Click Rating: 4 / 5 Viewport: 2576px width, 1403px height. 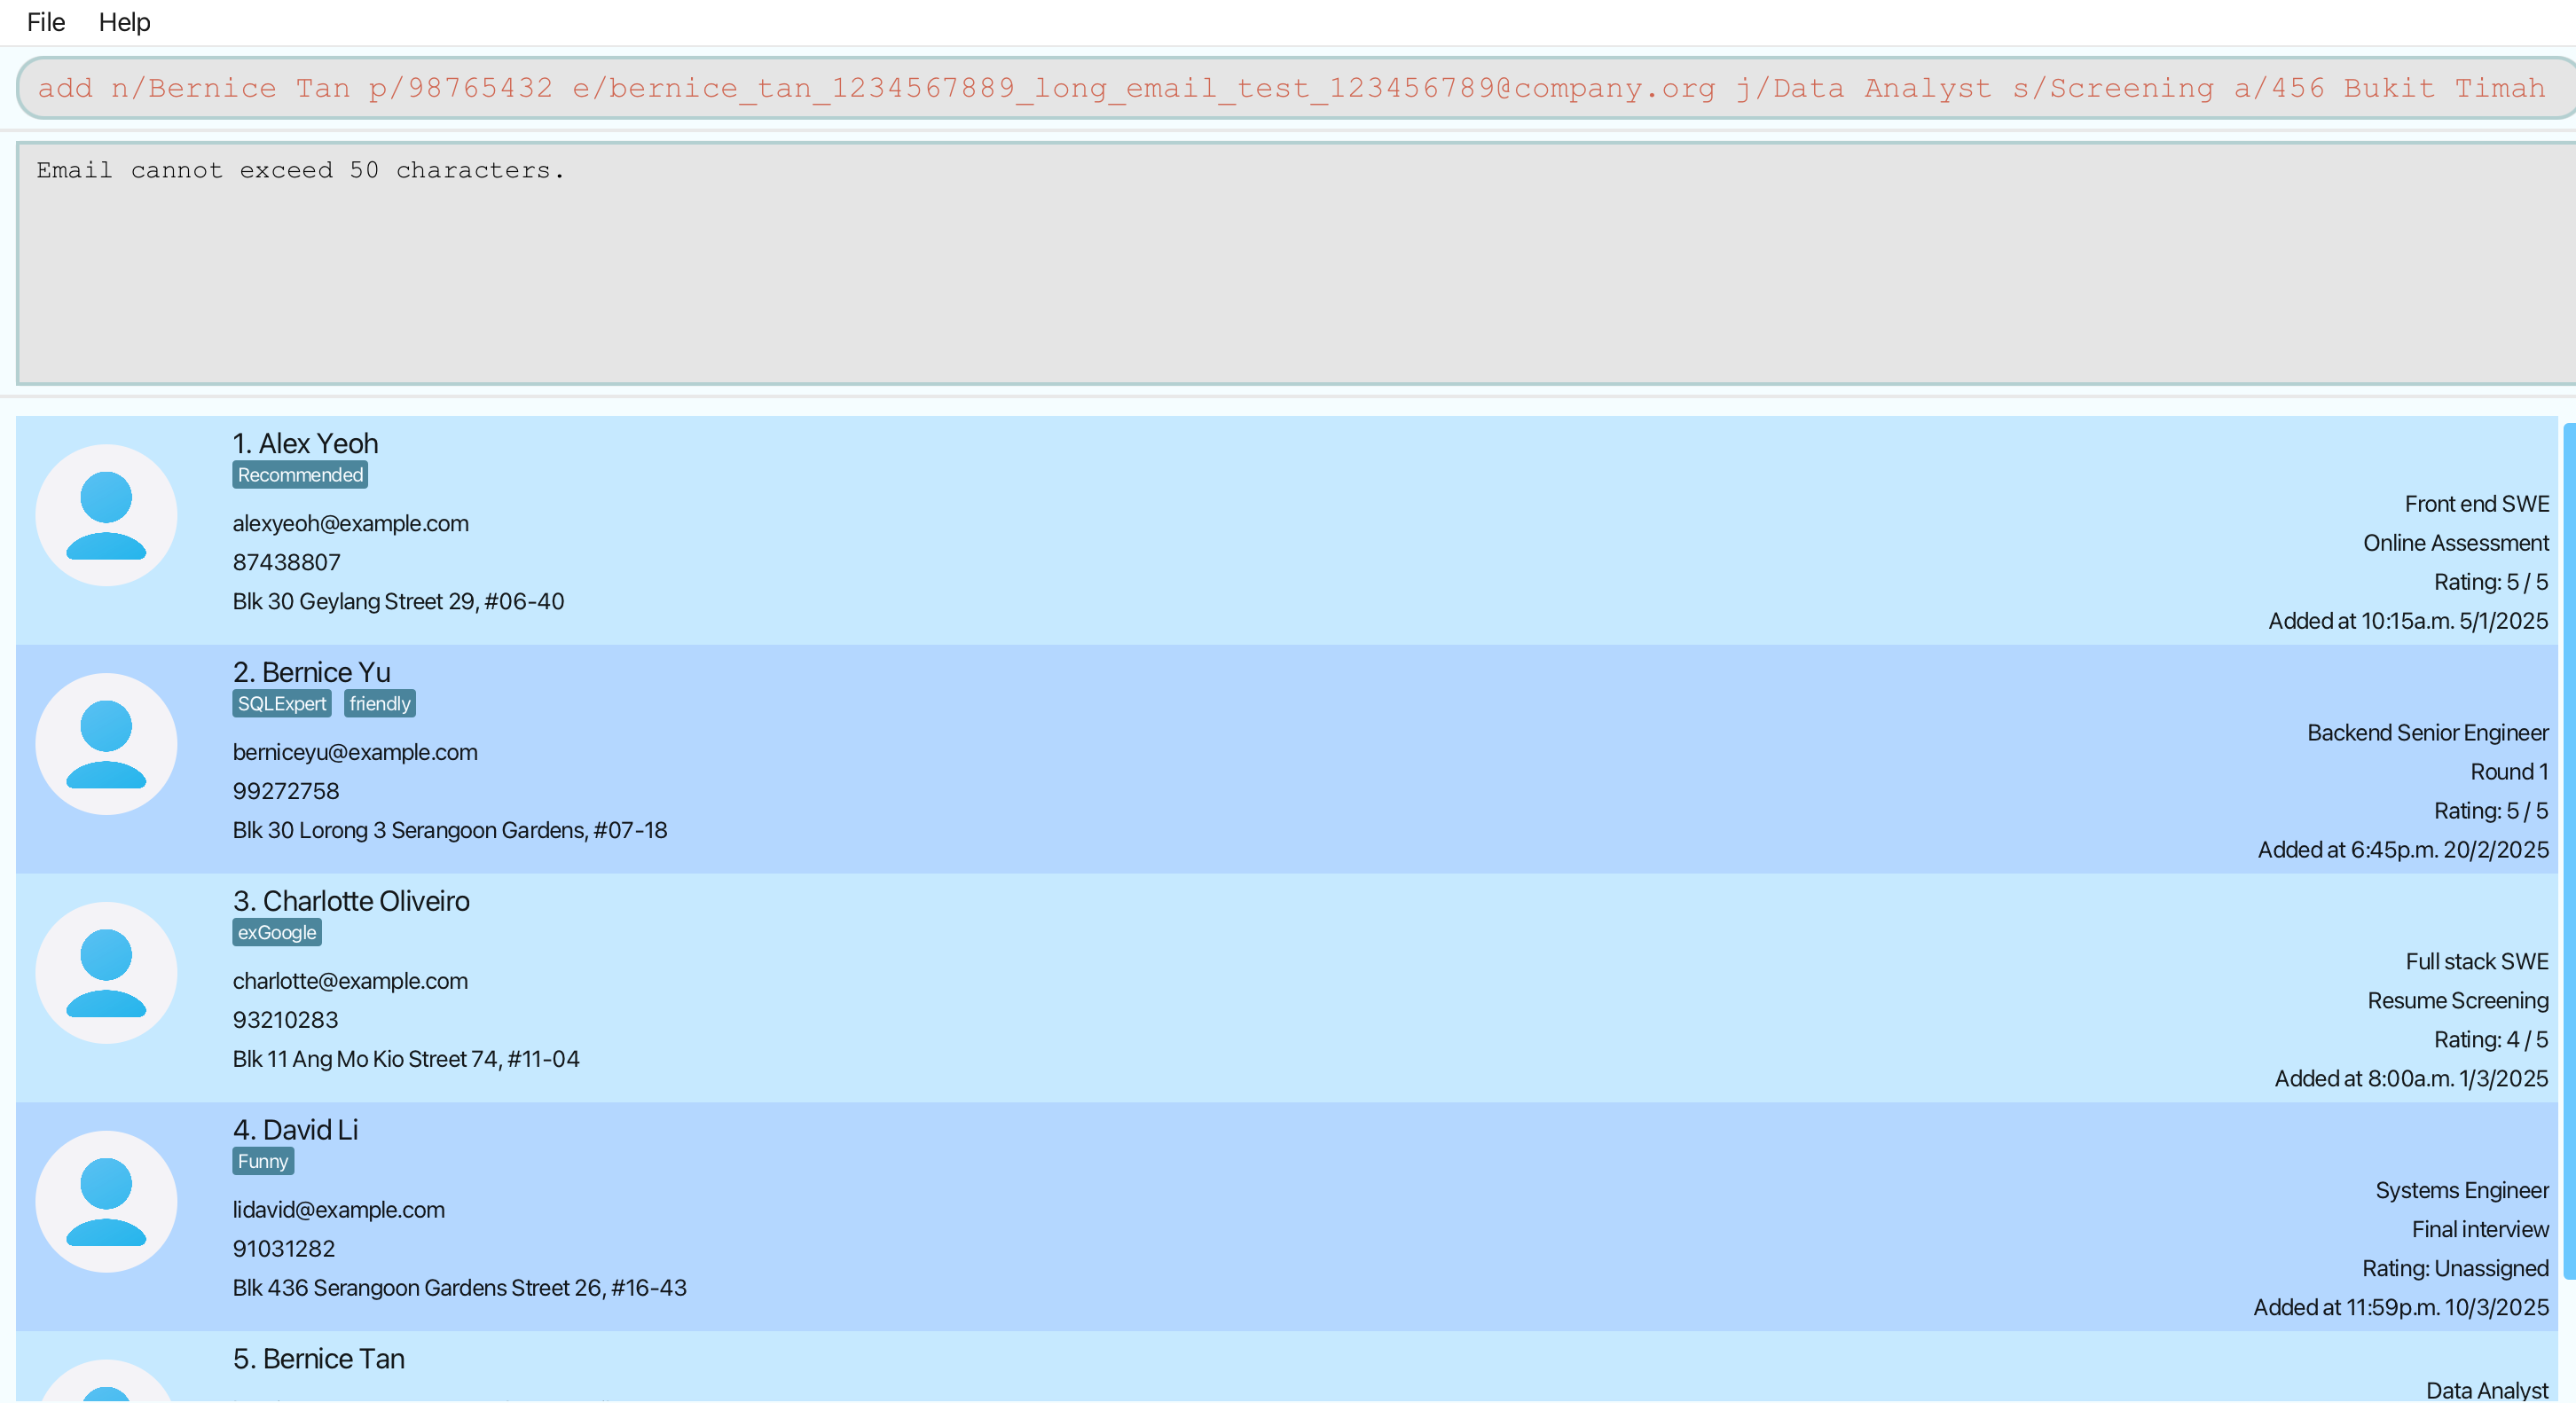2491,1041
